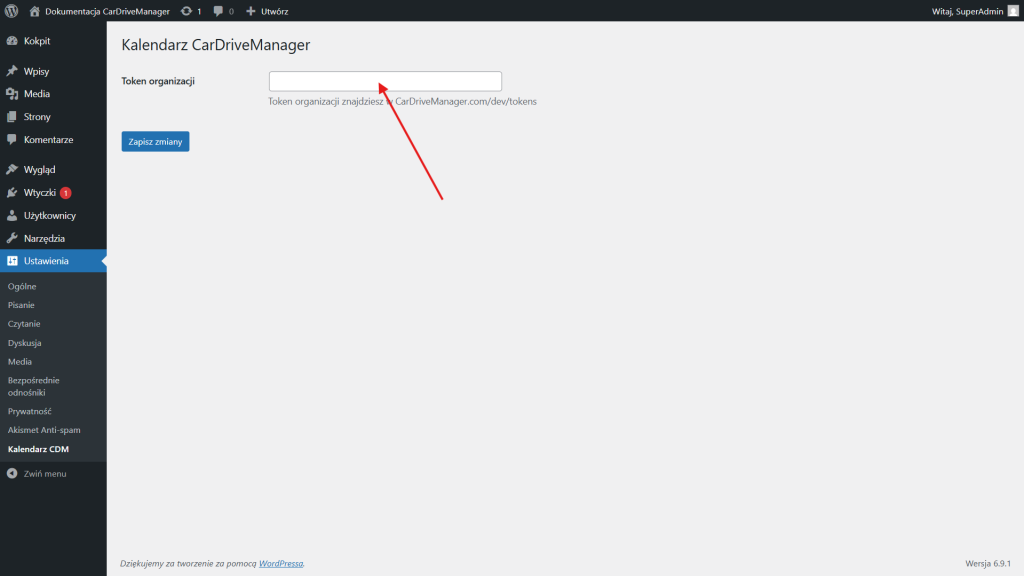Click the Utwórz plus icon
Screen dimensions: 1024x576
(x=251, y=11)
